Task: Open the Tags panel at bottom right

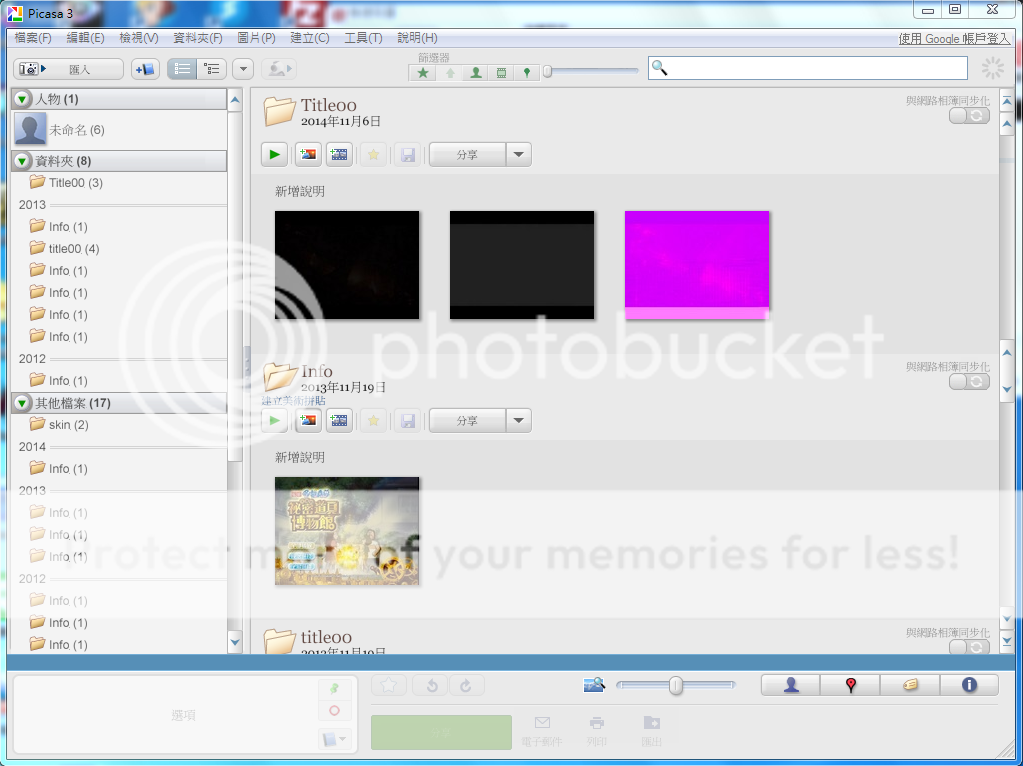Action: tap(908, 685)
